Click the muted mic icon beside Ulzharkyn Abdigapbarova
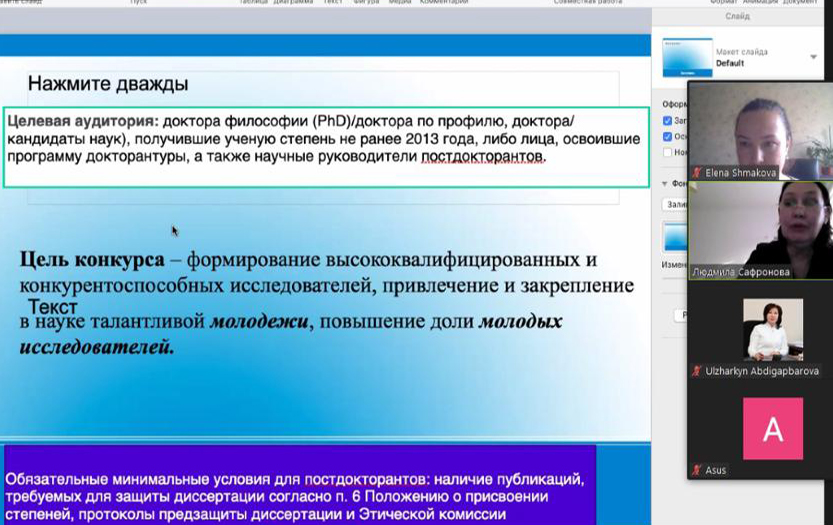The image size is (833, 525). coord(697,371)
